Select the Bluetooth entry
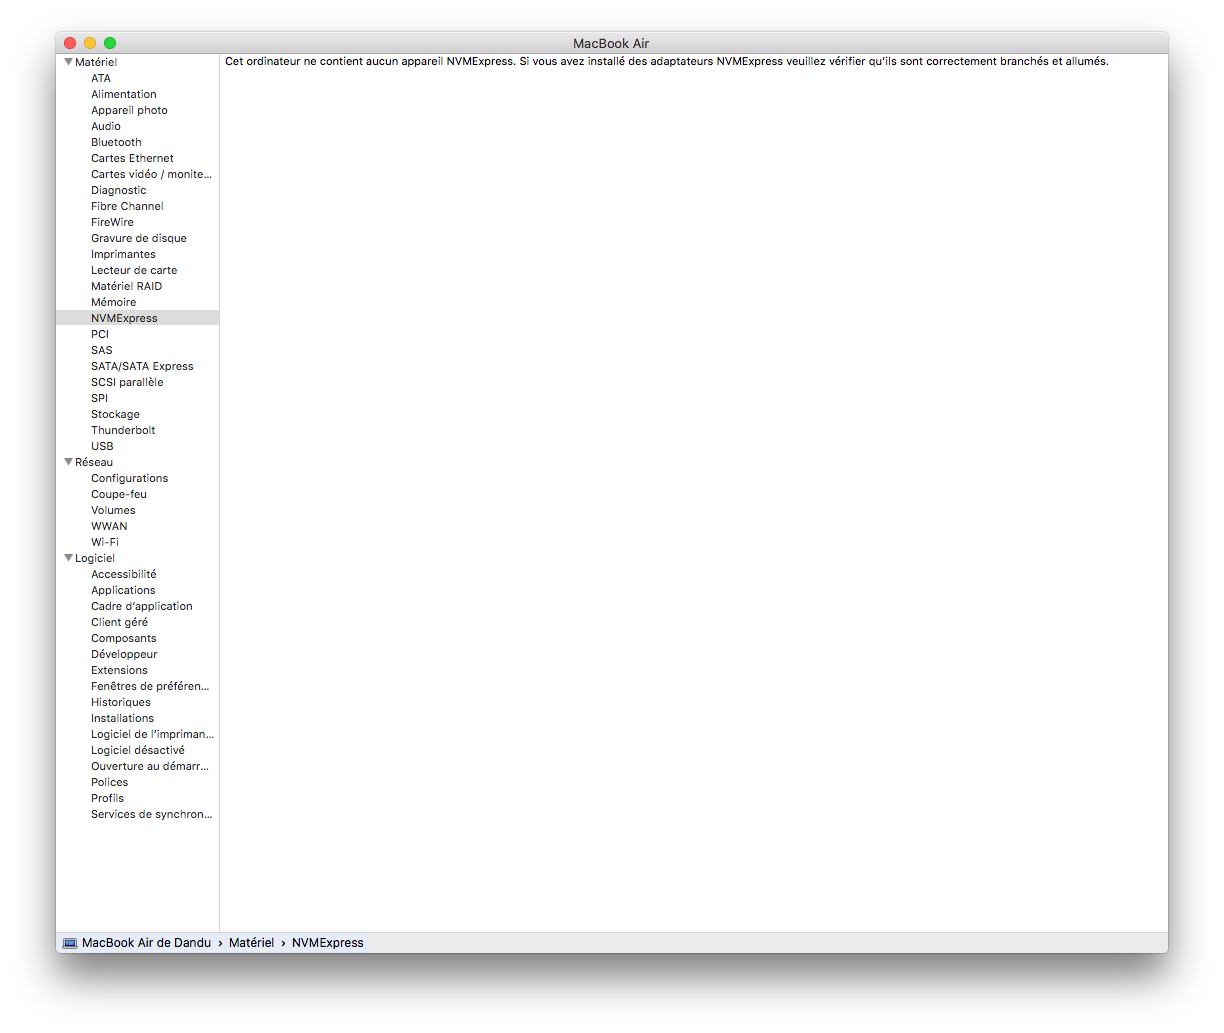1224x1033 pixels. click(x=116, y=142)
